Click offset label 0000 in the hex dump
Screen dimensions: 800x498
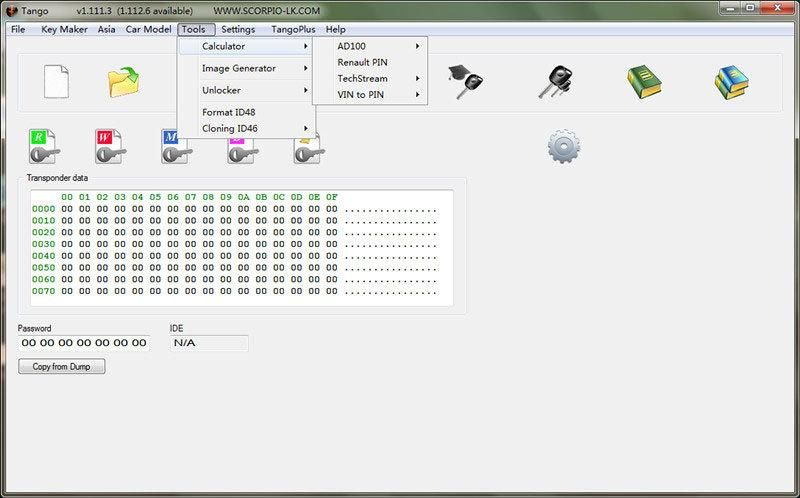43,209
